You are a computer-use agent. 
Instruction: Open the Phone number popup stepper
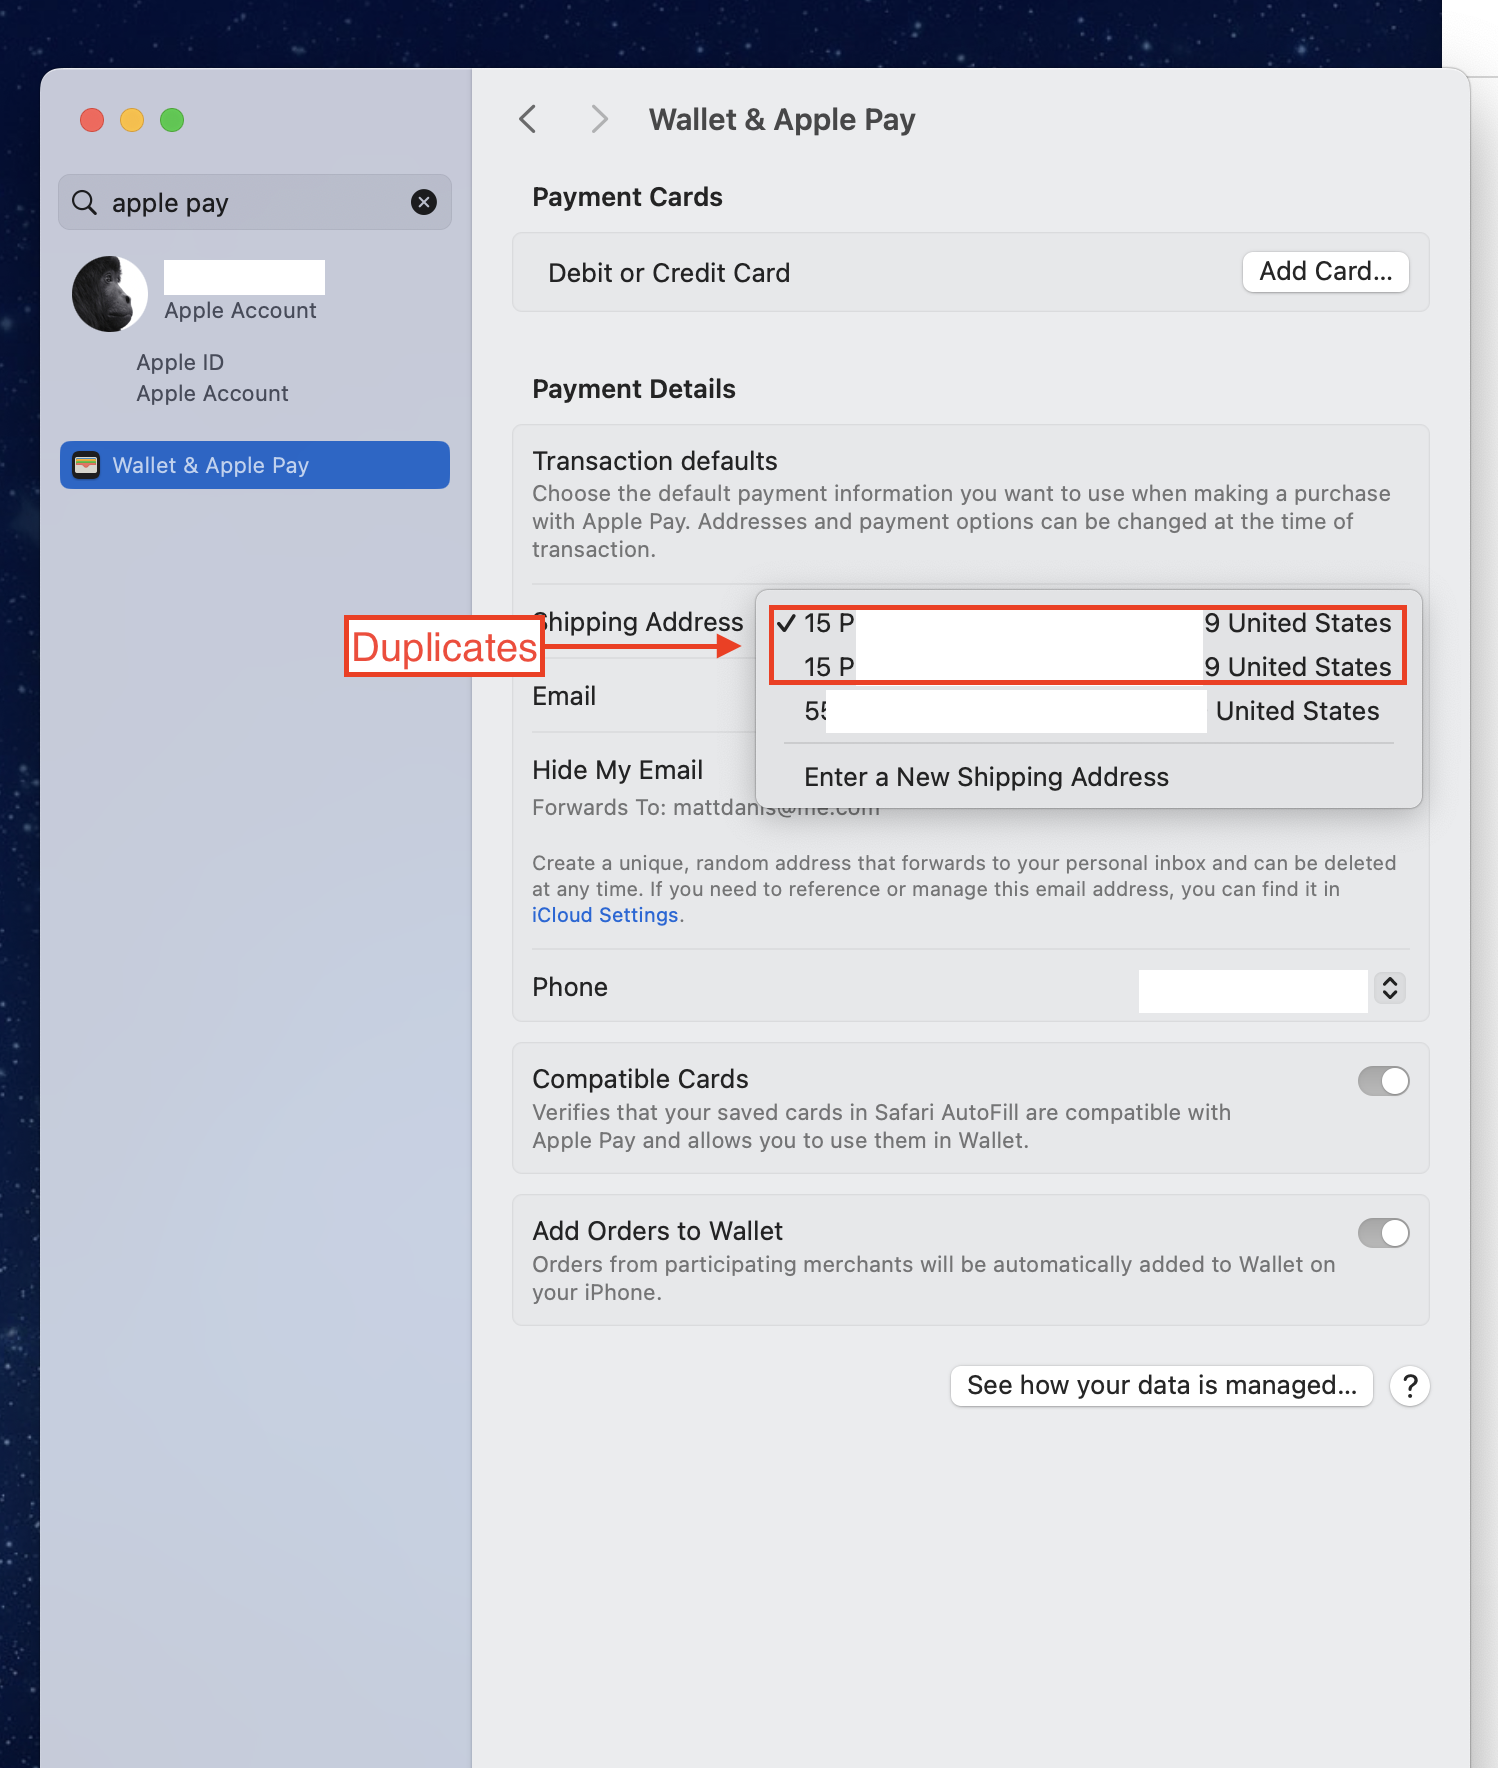click(x=1390, y=988)
